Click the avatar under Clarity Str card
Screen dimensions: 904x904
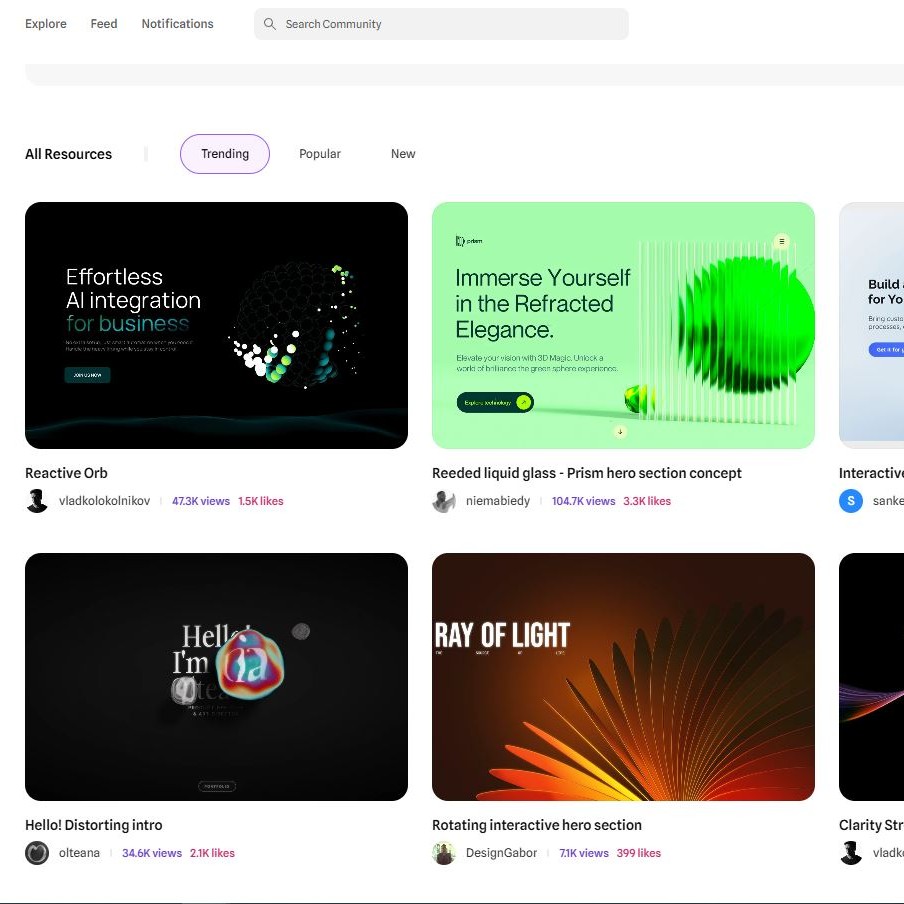(x=851, y=853)
